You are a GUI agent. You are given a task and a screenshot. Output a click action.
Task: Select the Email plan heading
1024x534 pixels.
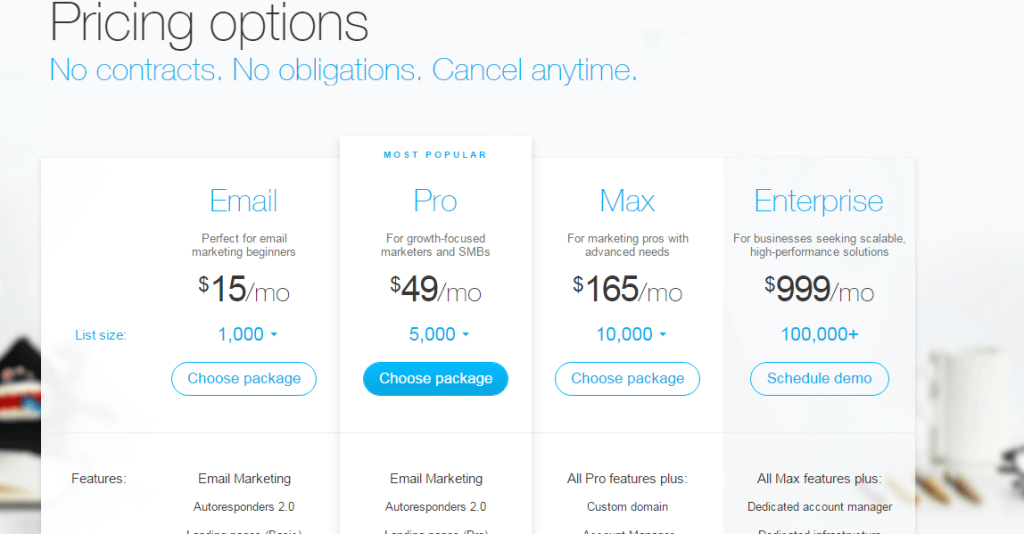[x=244, y=200]
